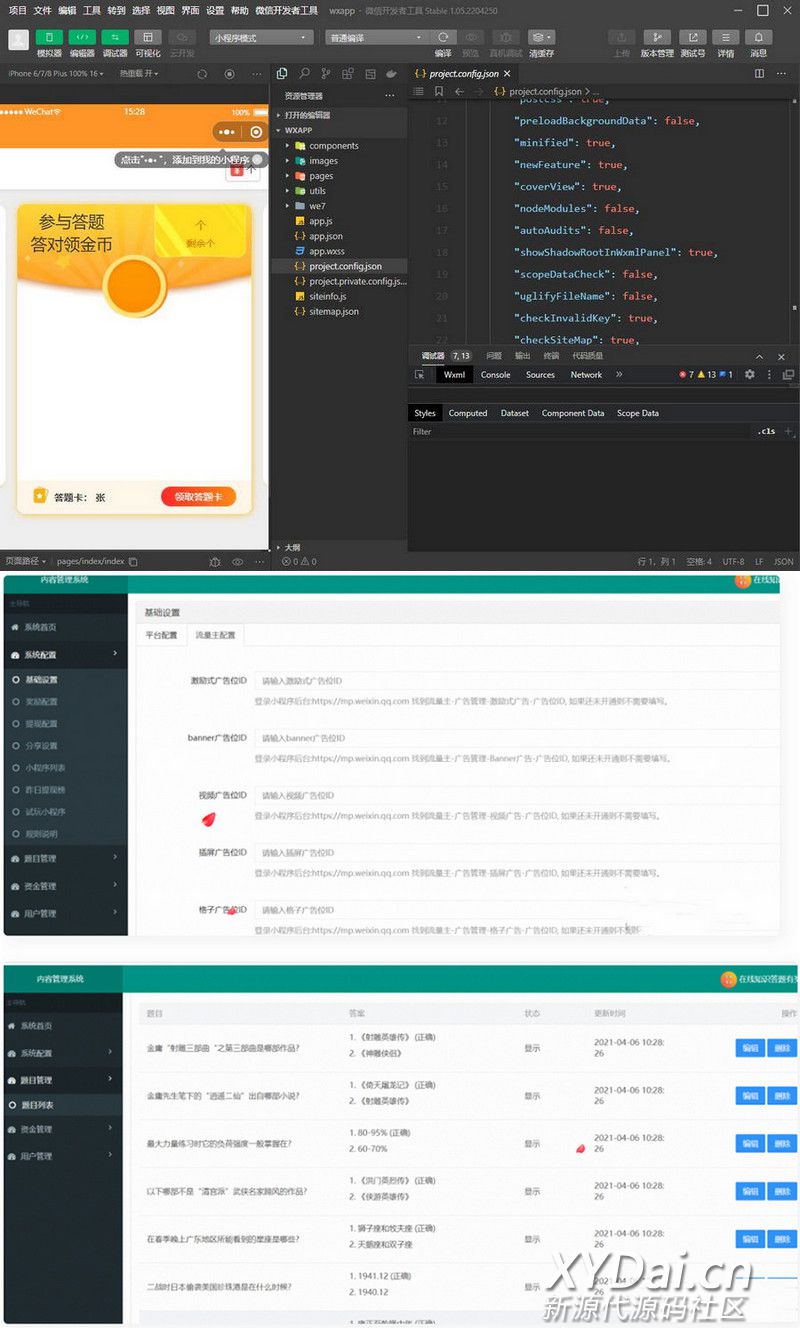Click 编辑 button for first question row
Viewport: 800px width, 1328px height.
pos(748,1048)
